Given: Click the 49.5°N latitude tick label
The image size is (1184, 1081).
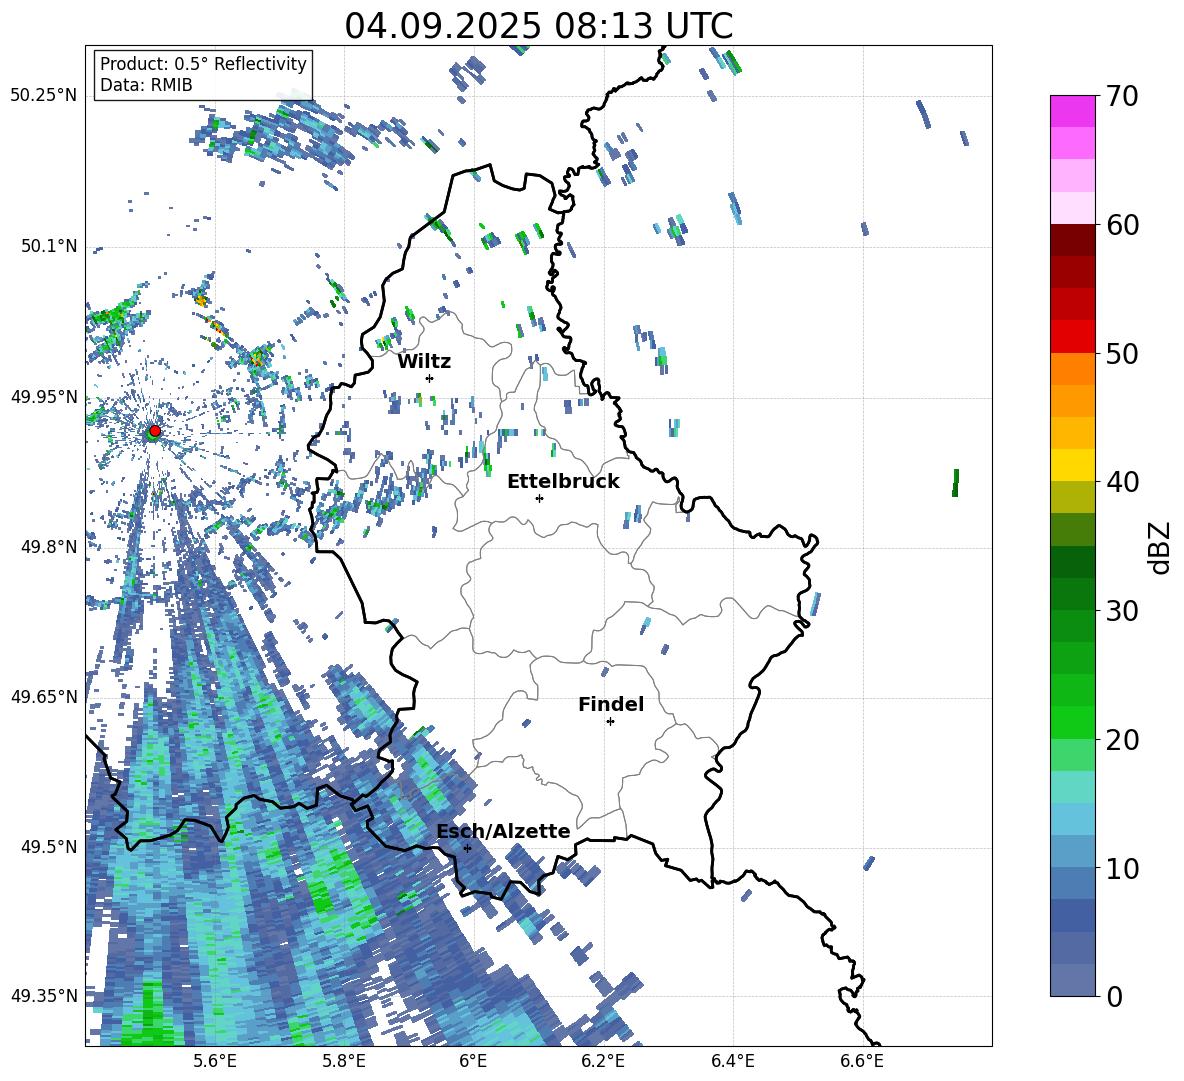Looking at the screenshot, I should (x=48, y=846).
